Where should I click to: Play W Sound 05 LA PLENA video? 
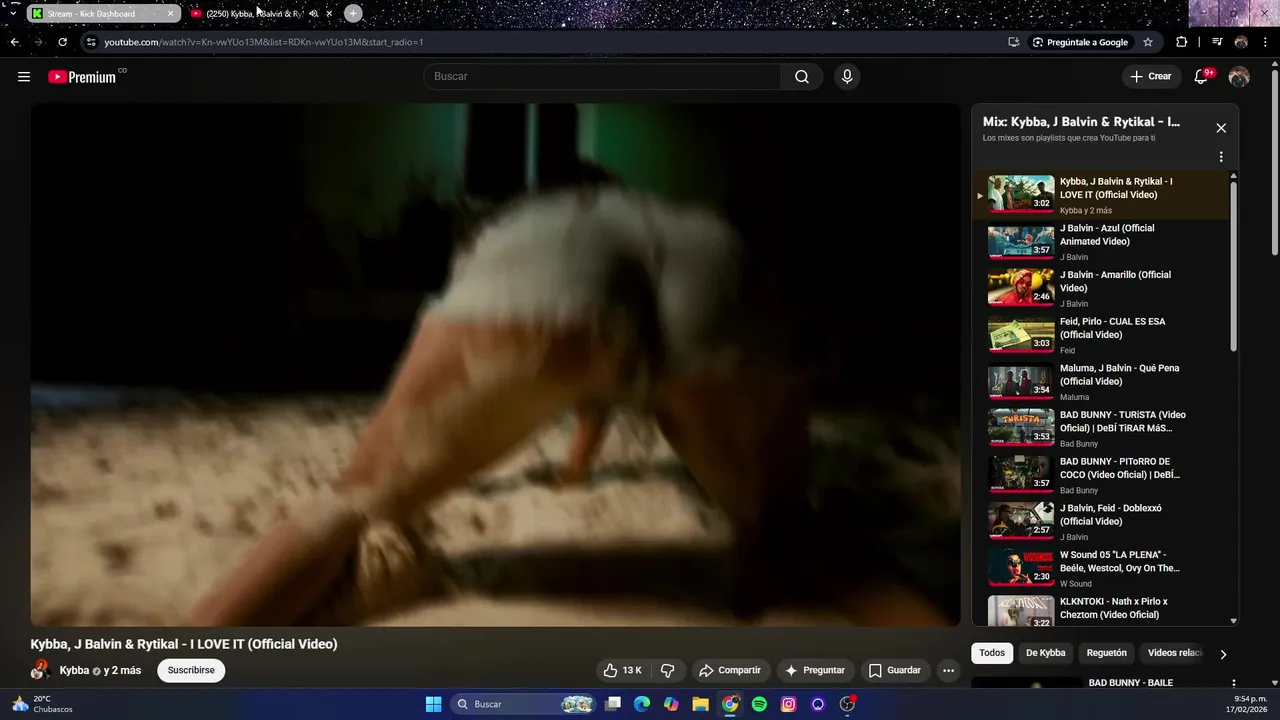point(1100,568)
